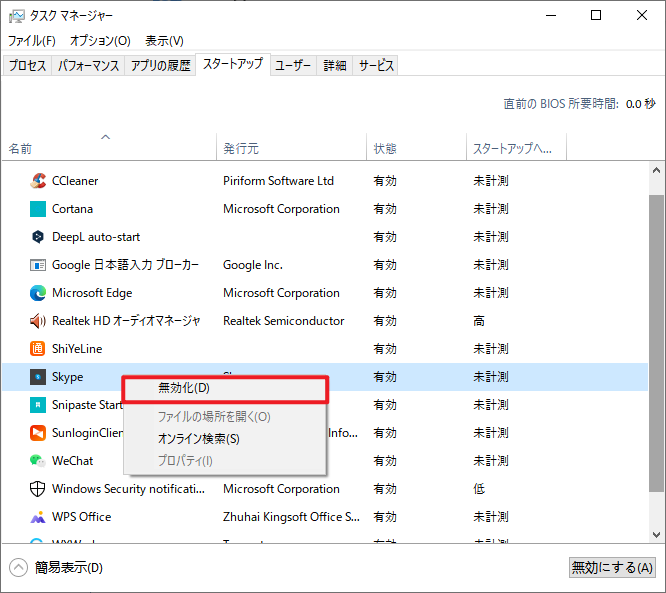The height and width of the screenshot is (593, 666).
Task: Sort by the スタートアップへ... column header
Action: [516, 147]
